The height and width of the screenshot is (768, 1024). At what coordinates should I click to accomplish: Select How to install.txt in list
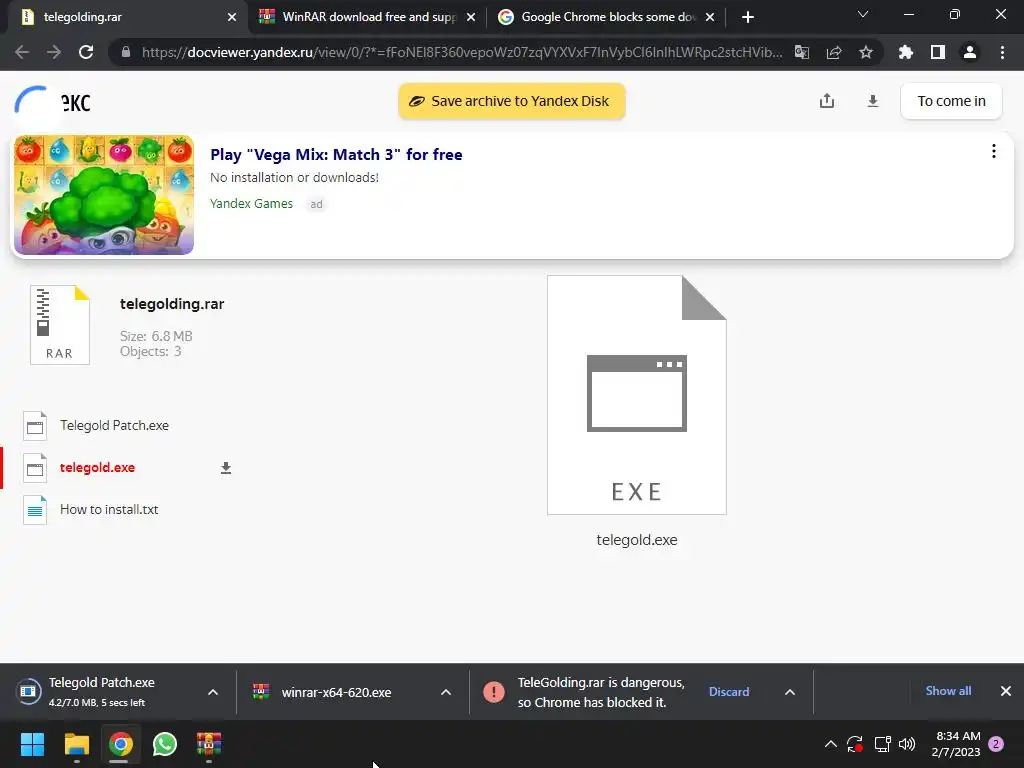click(109, 509)
